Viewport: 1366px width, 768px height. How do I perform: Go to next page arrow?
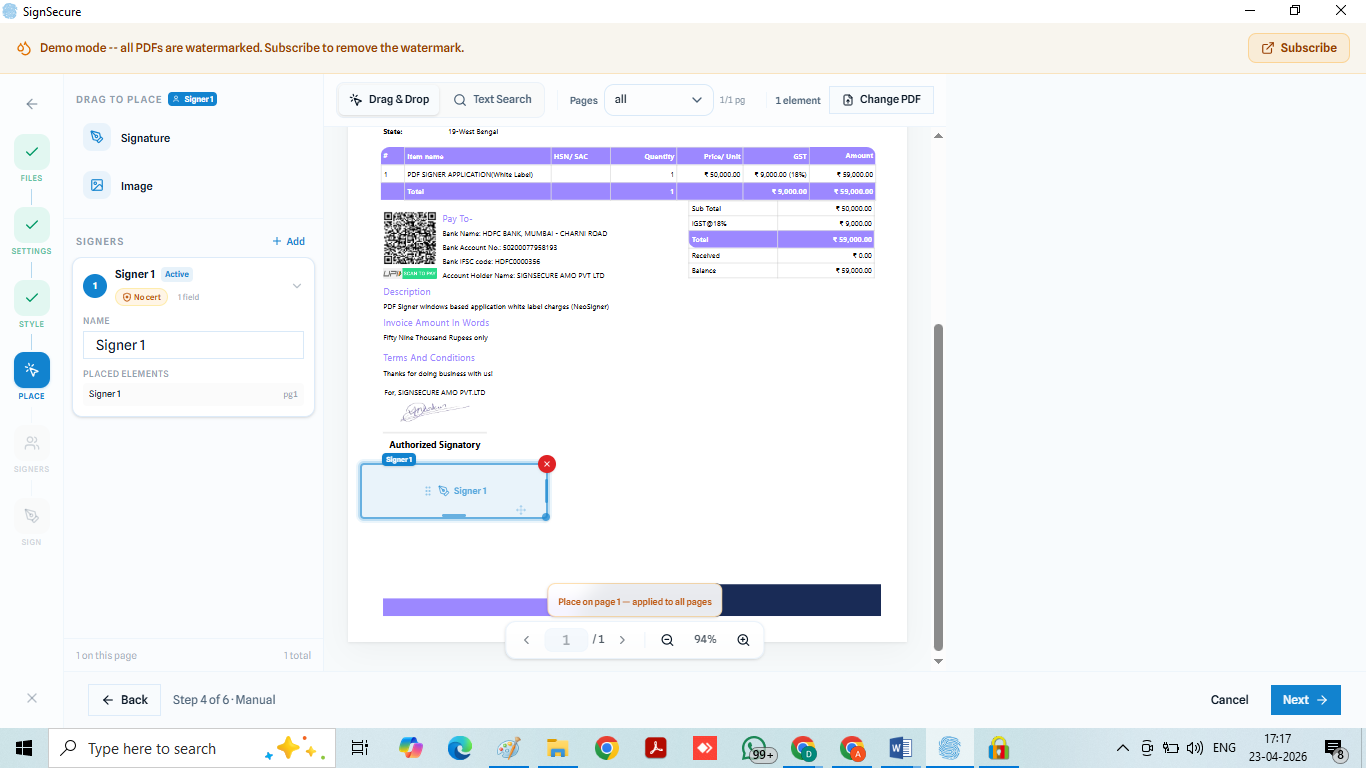pos(622,640)
